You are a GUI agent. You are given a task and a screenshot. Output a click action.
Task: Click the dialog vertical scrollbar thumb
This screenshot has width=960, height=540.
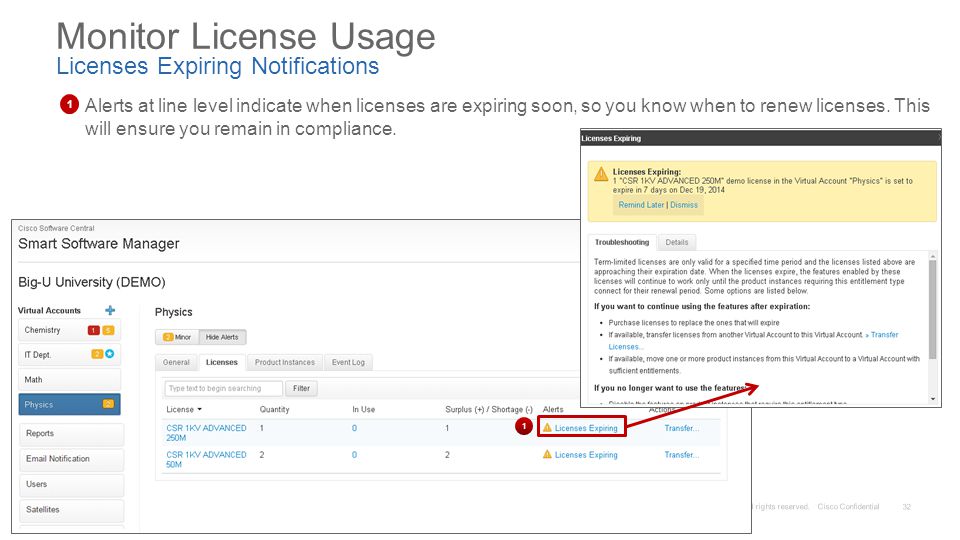pos(932,310)
